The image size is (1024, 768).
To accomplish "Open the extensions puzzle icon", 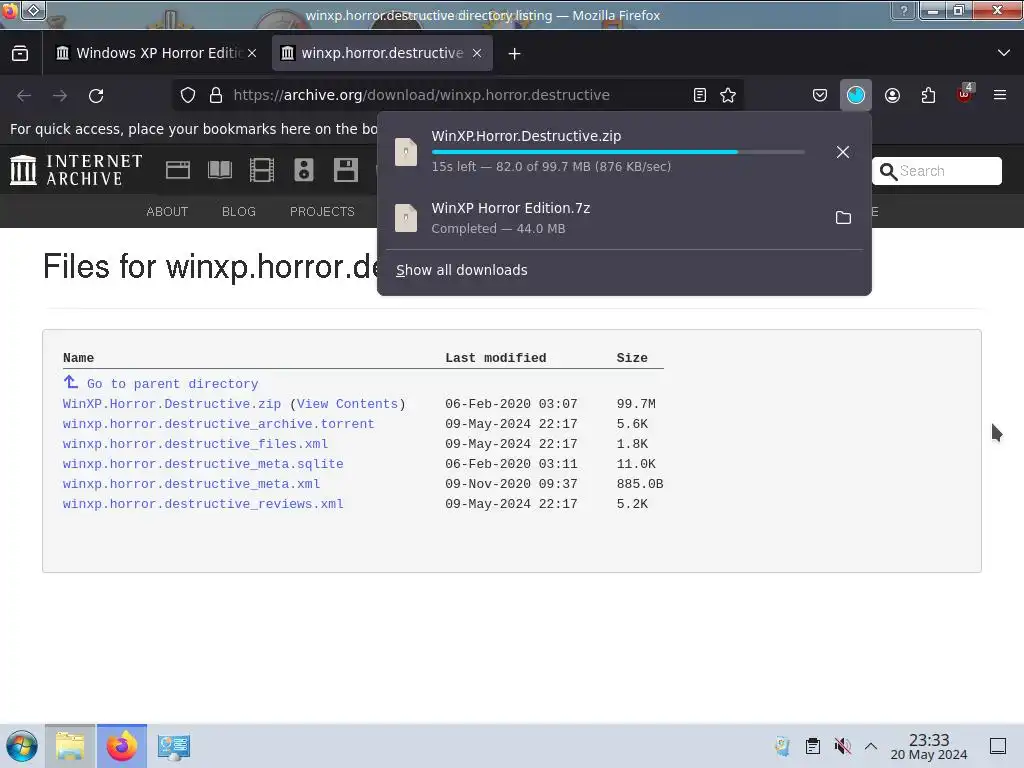I will 928,95.
